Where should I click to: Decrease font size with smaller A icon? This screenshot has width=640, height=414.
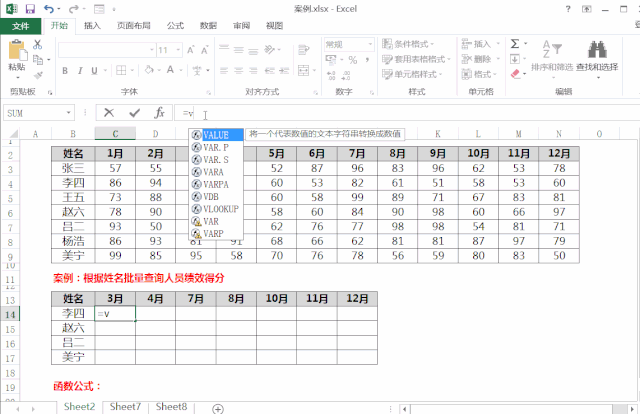tap(204, 50)
